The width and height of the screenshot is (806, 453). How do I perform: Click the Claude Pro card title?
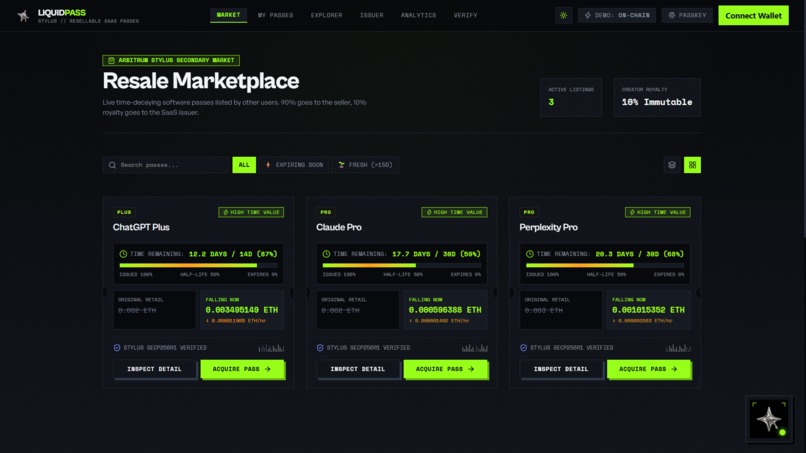click(339, 227)
